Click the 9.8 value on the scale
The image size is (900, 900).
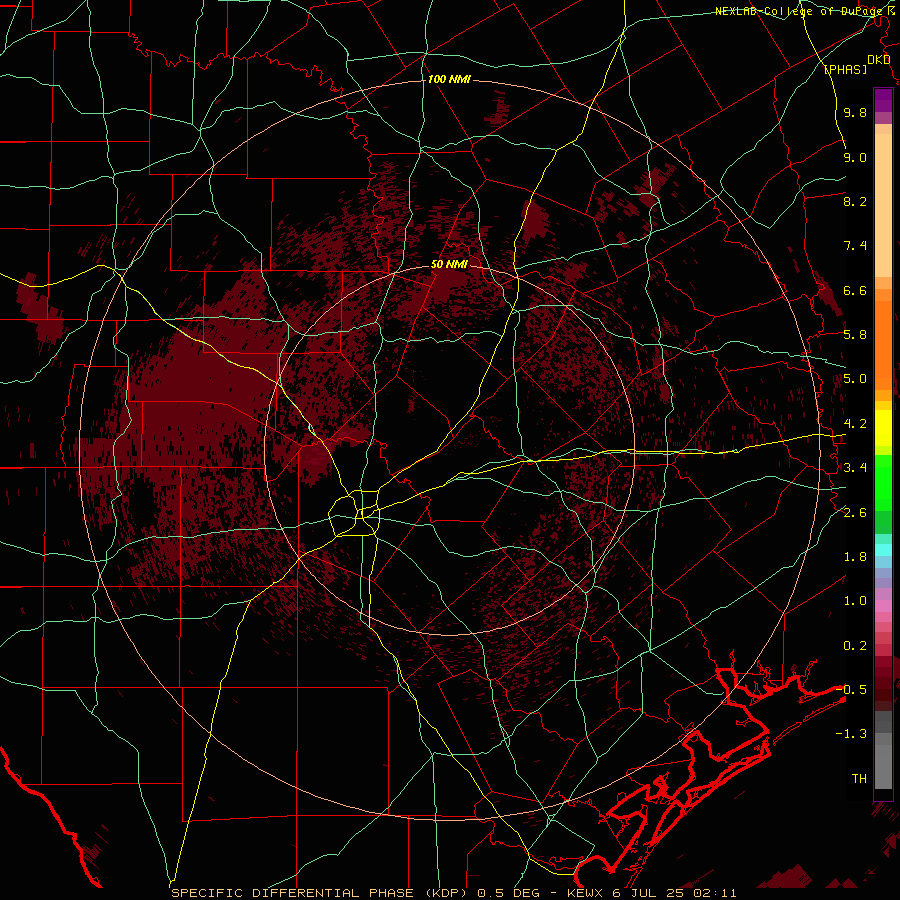[x=855, y=113]
